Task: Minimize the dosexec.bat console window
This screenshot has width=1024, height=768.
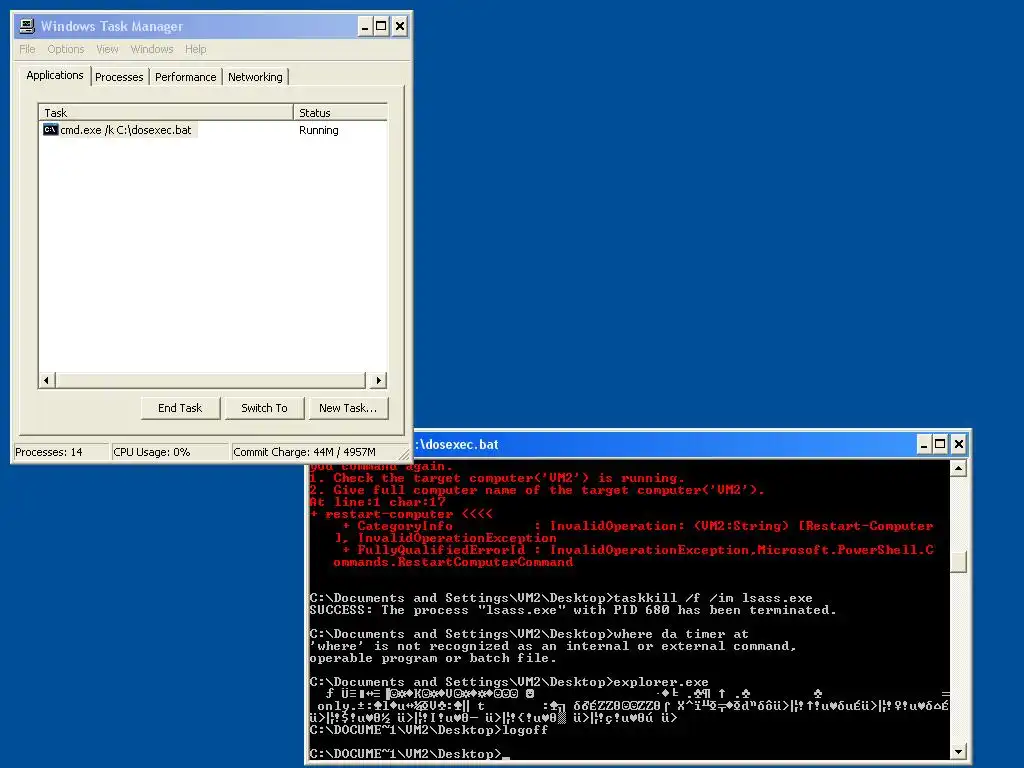Action: (x=923, y=445)
